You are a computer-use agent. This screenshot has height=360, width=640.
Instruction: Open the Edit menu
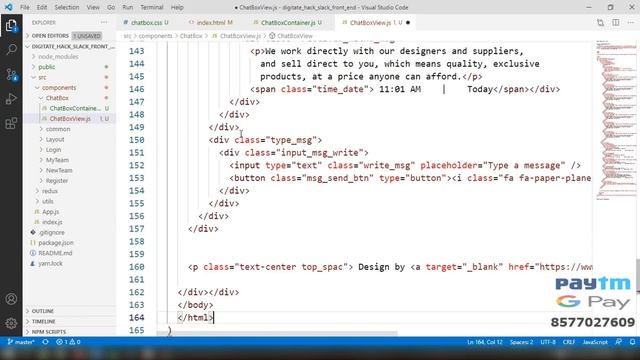(x=42, y=7)
